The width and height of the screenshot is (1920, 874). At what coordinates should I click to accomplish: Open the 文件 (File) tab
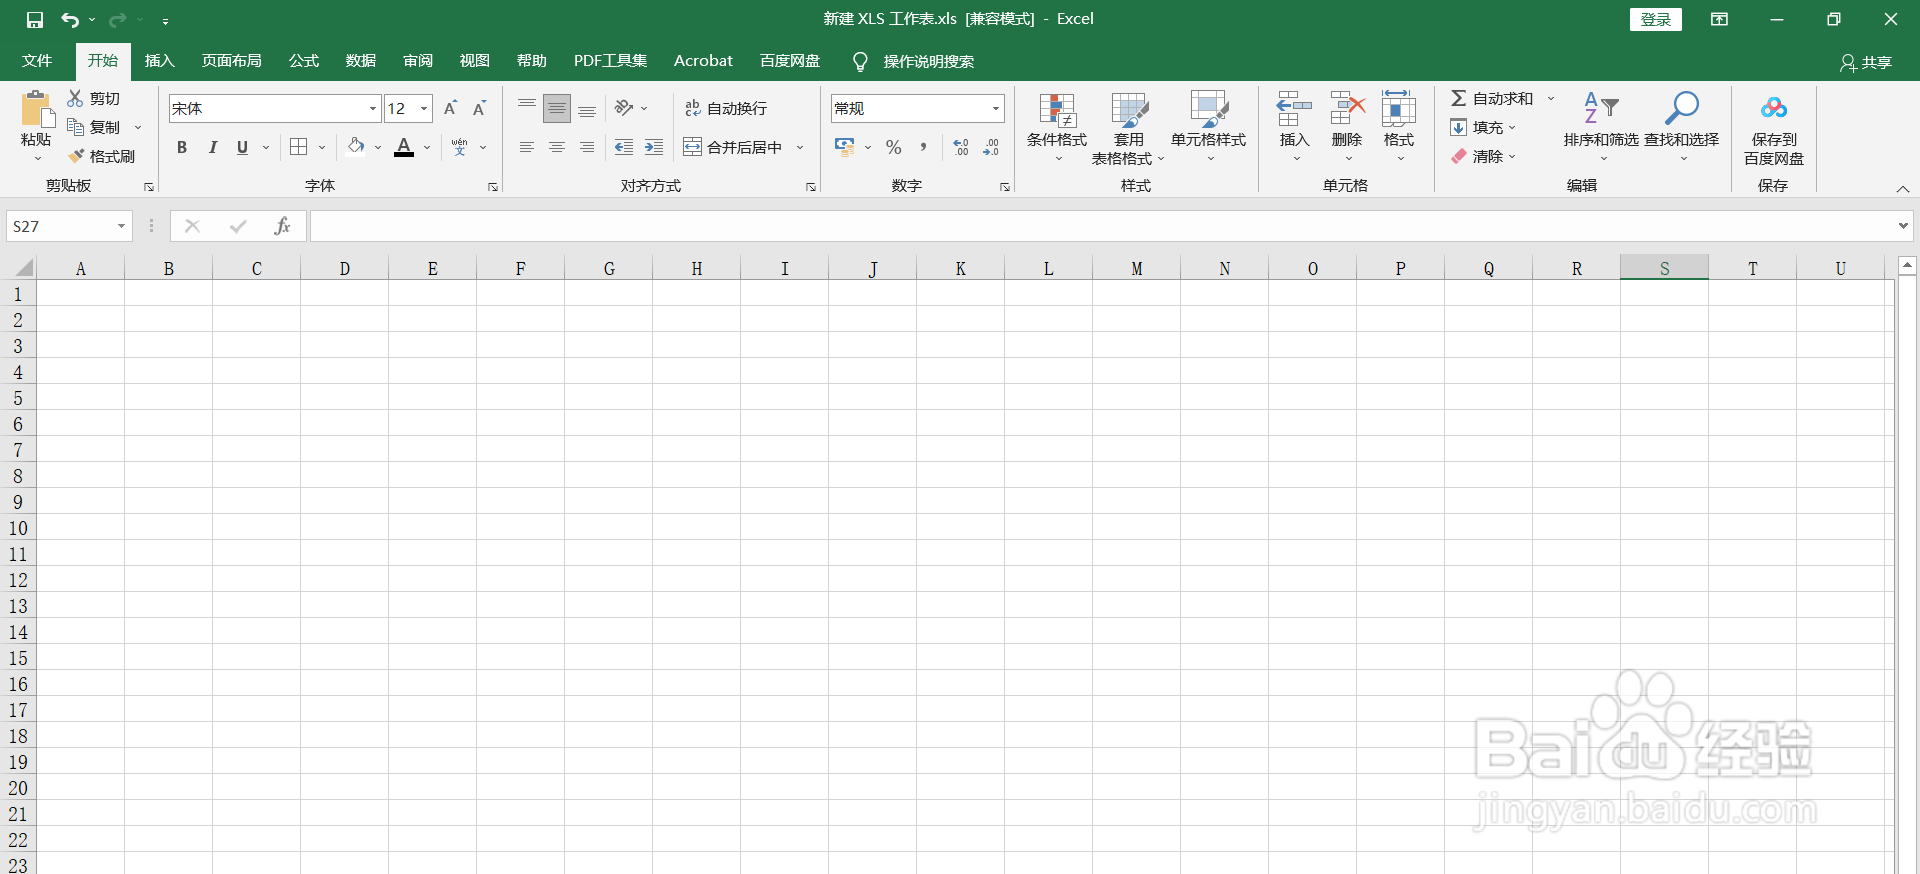pyautogui.click(x=37, y=61)
